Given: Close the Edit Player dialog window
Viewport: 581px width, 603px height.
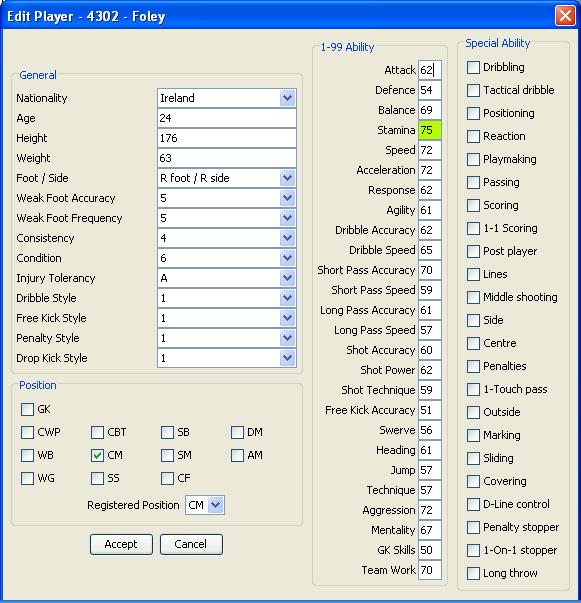Looking at the screenshot, I should [x=565, y=16].
